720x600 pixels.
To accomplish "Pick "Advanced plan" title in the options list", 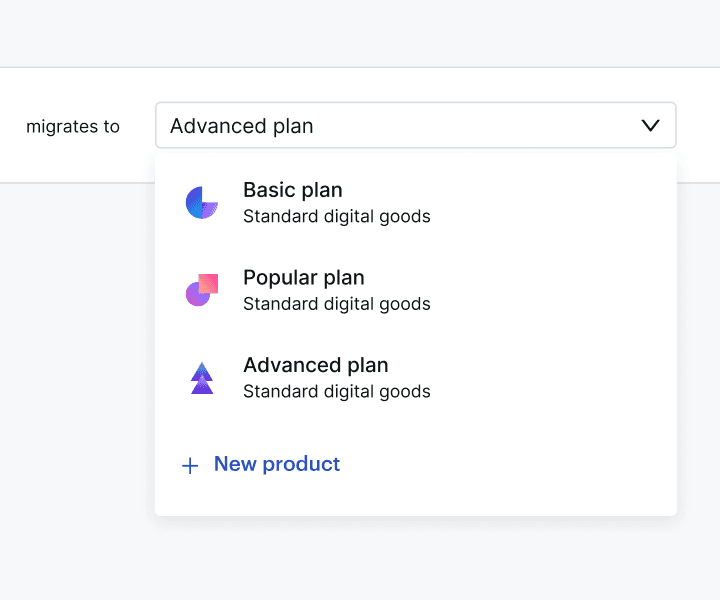I will pyautogui.click(x=316, y=365).
